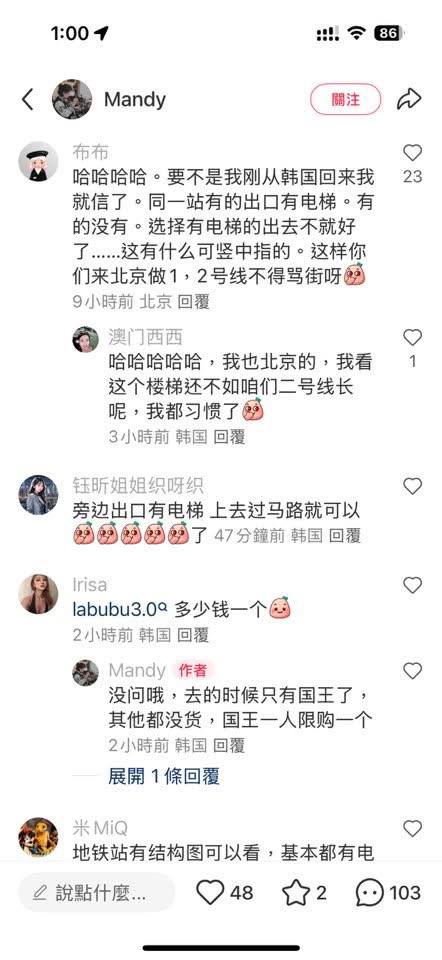Open Irisa's profile avatar
442x960 pixels.
(38, 594)
